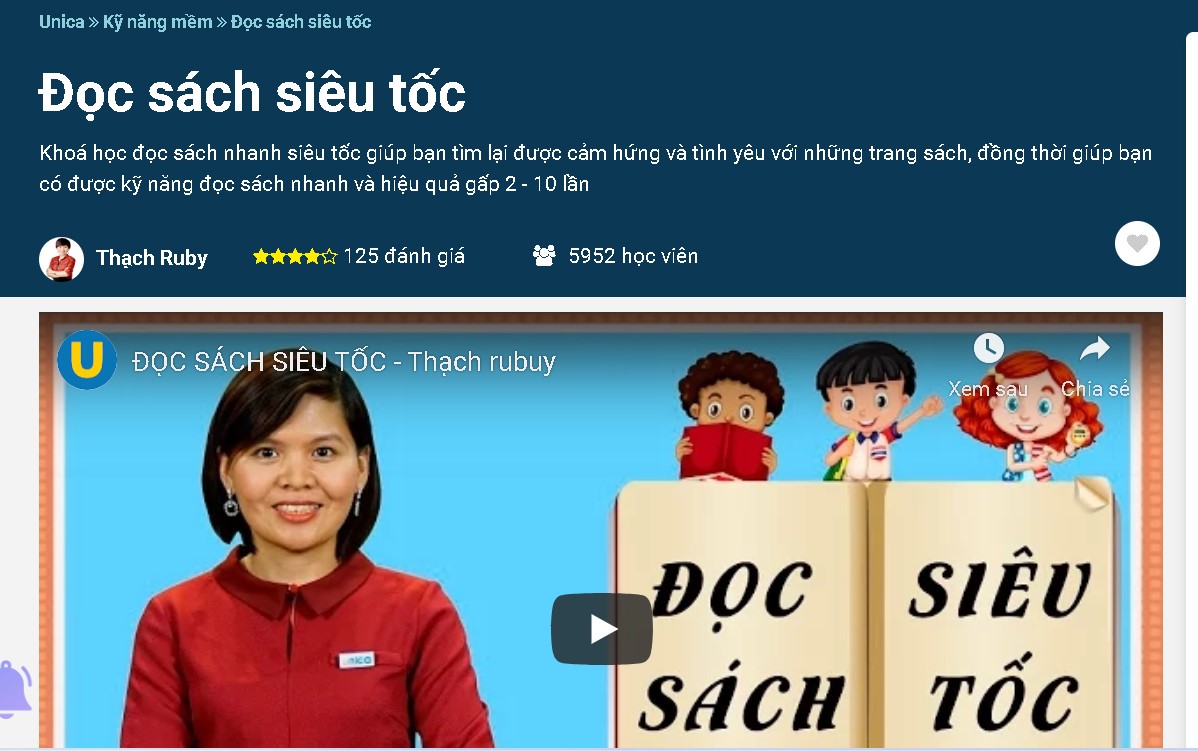Click the Chia sẻ label text

[1095, 389]
